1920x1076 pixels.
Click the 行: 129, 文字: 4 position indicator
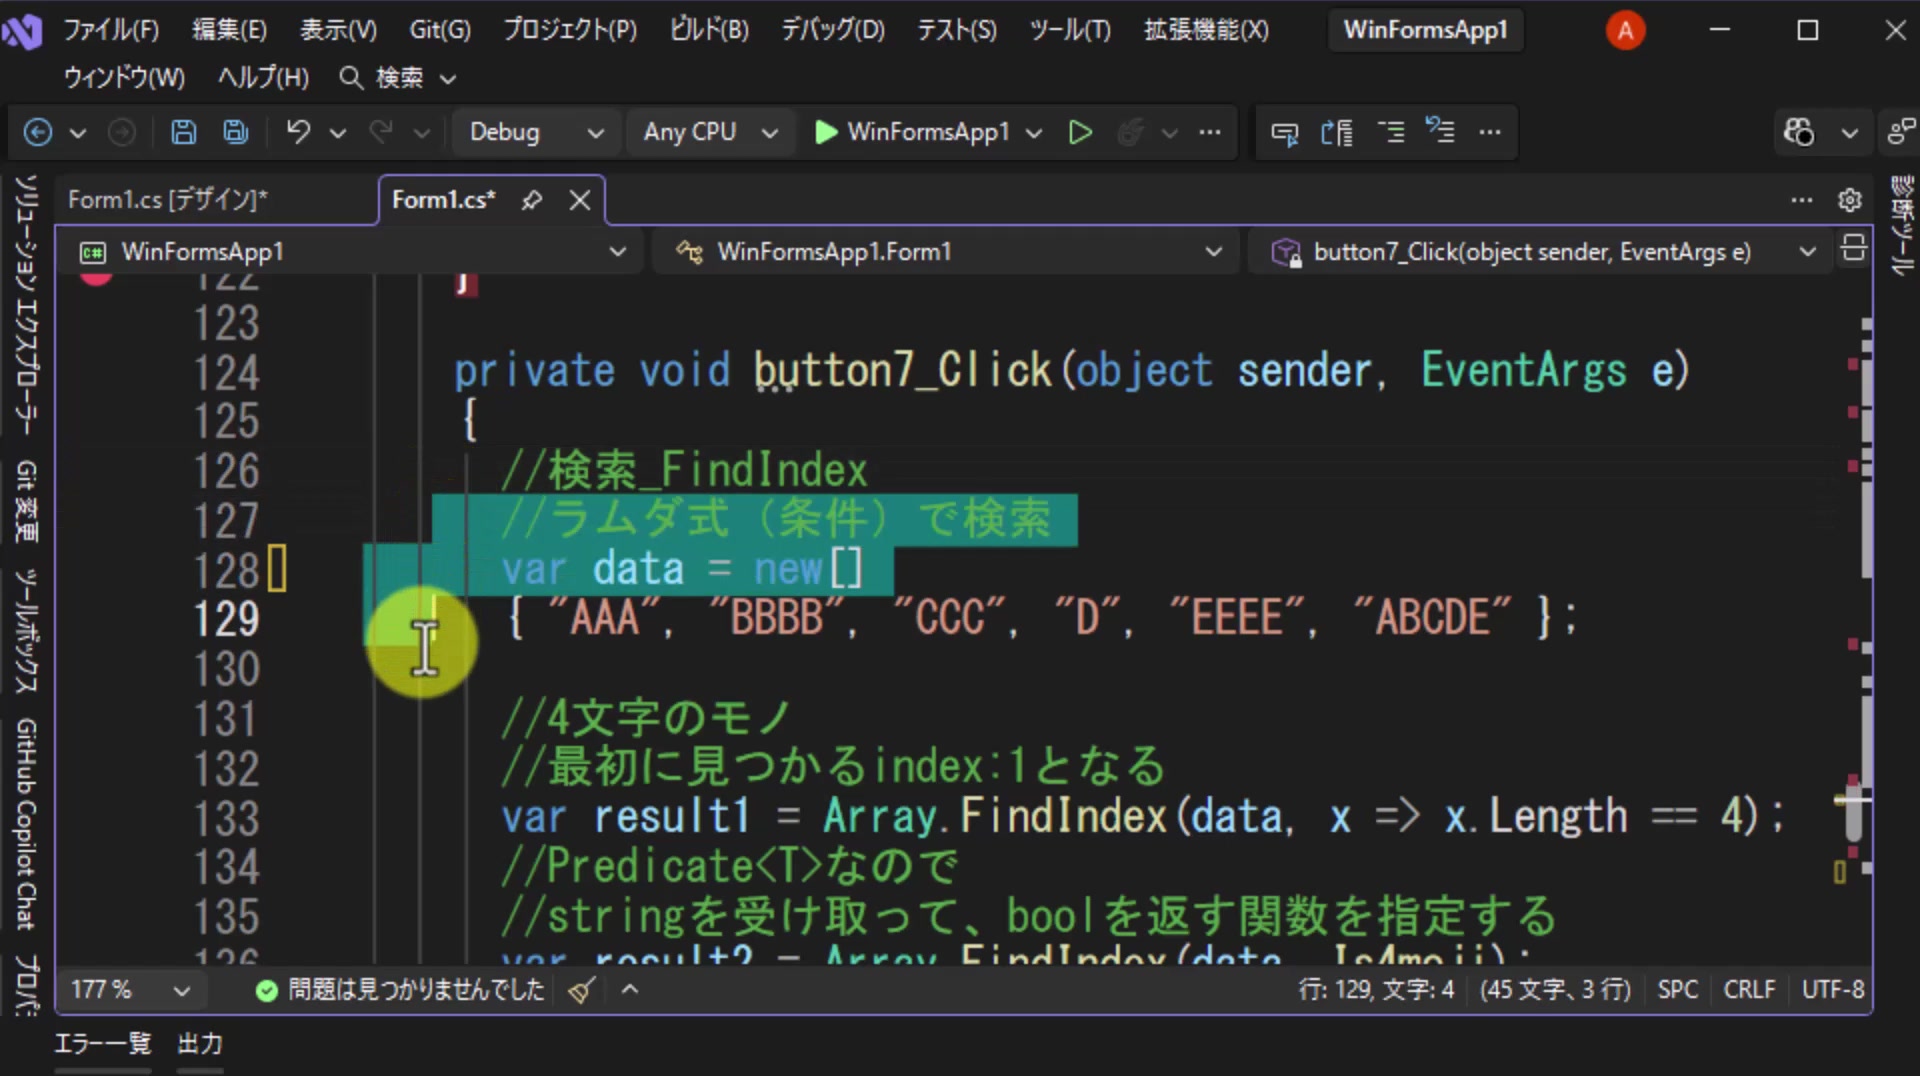1376,990
